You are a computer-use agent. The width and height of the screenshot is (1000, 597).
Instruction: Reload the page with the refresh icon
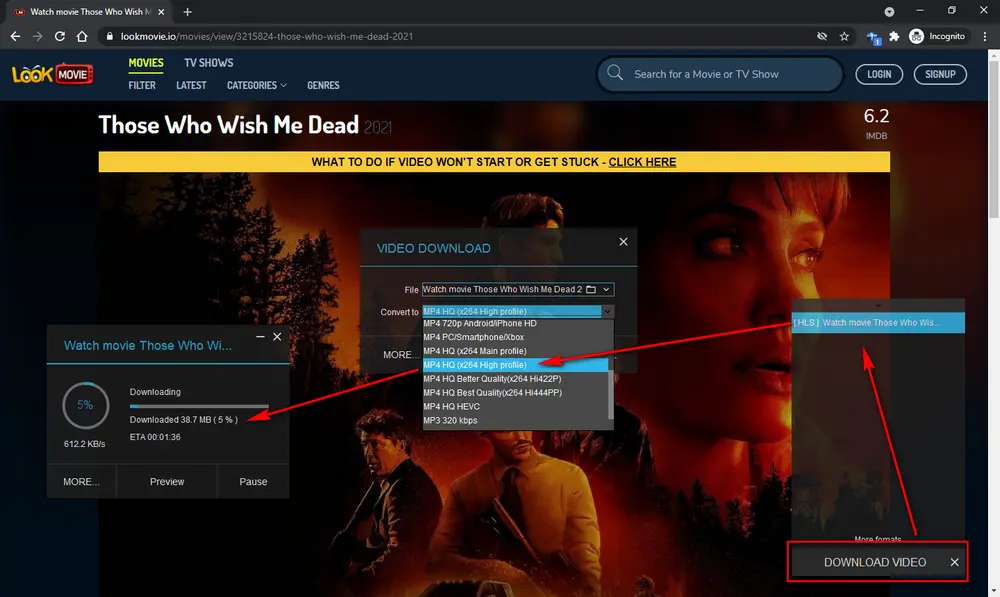[60, 36]
